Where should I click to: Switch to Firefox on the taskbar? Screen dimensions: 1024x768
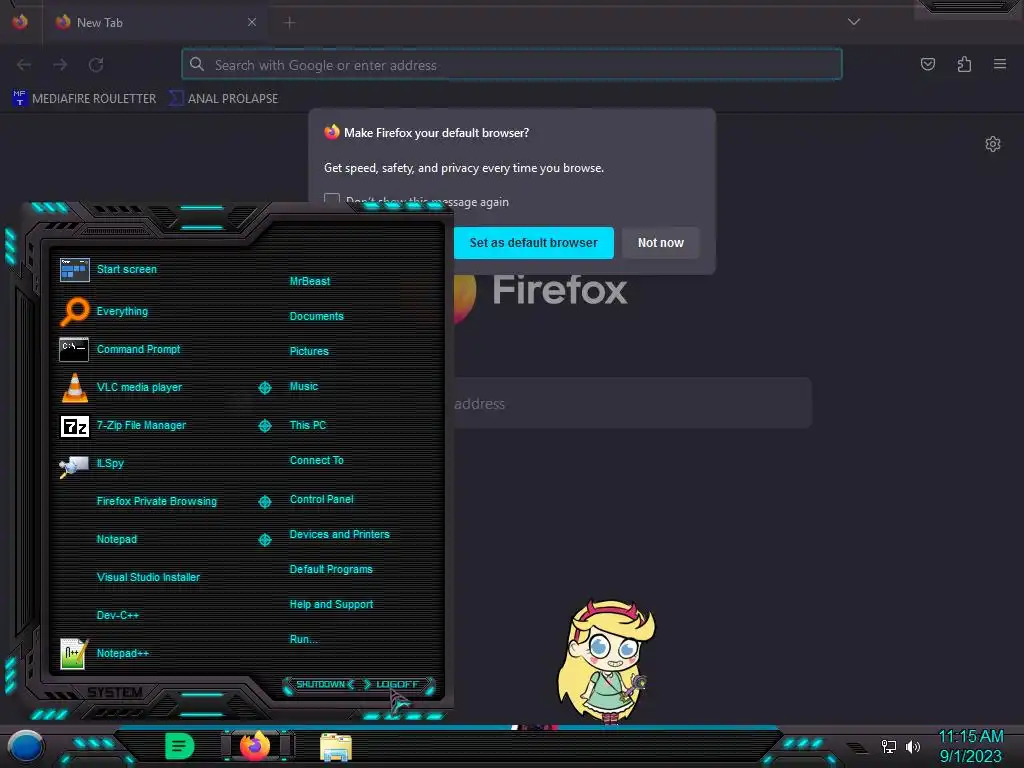click(255, 745)
